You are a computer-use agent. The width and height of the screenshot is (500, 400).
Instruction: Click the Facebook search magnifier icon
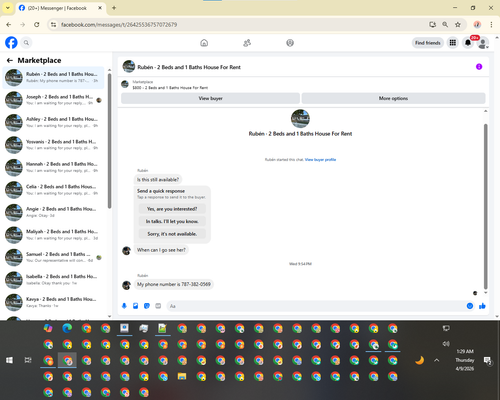click(26, 43)
